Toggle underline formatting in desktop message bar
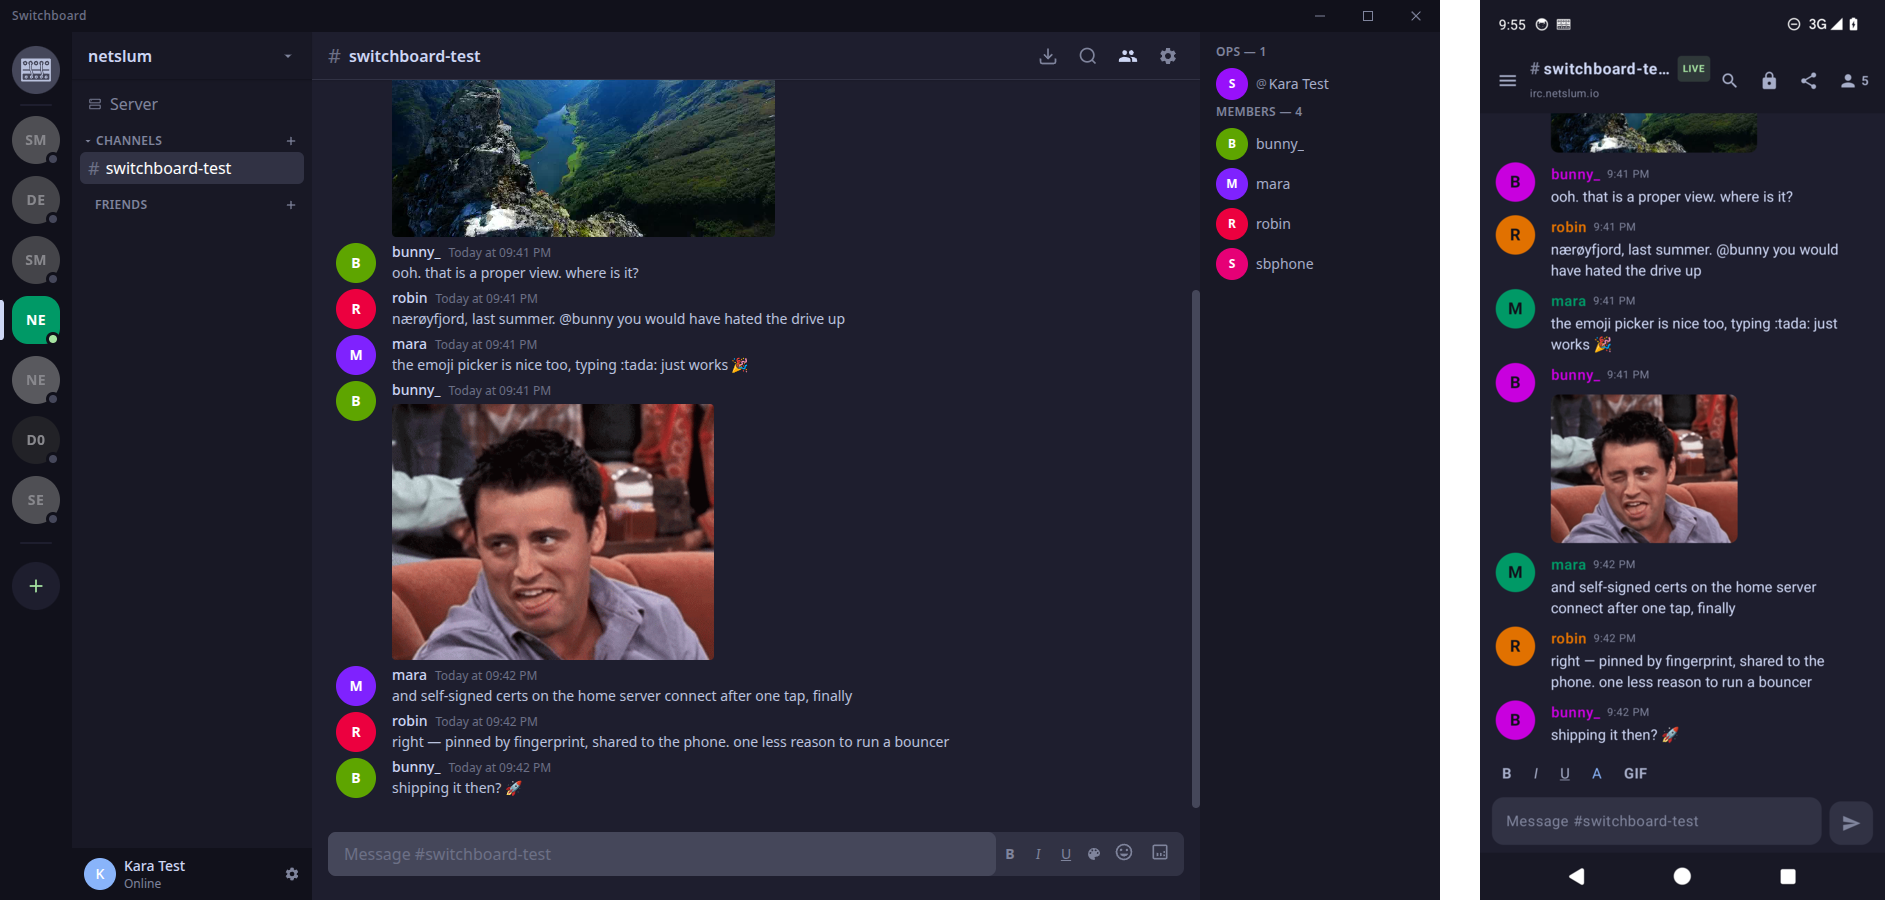Image resolution: width=1885 pixels, height=900 pixels. 1066,854
